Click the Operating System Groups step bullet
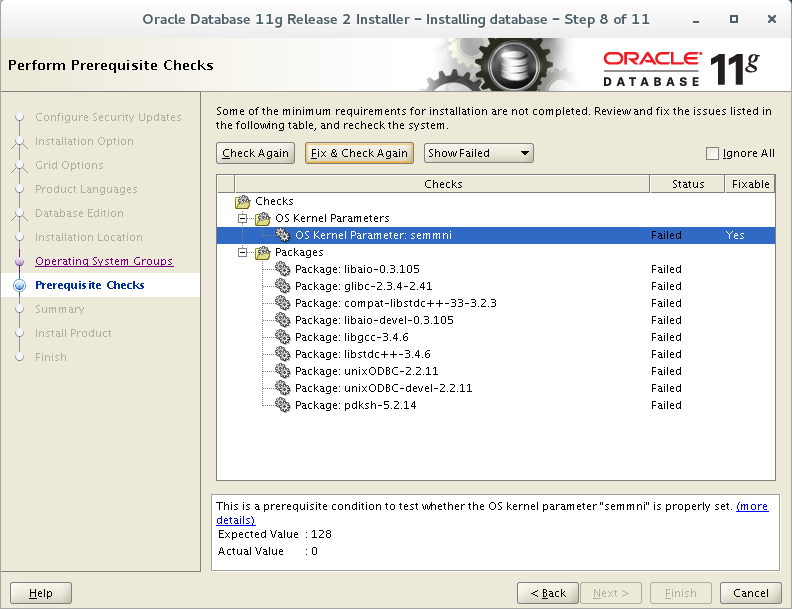This screenshot has height=609, width=792. [x=19, y=262]
